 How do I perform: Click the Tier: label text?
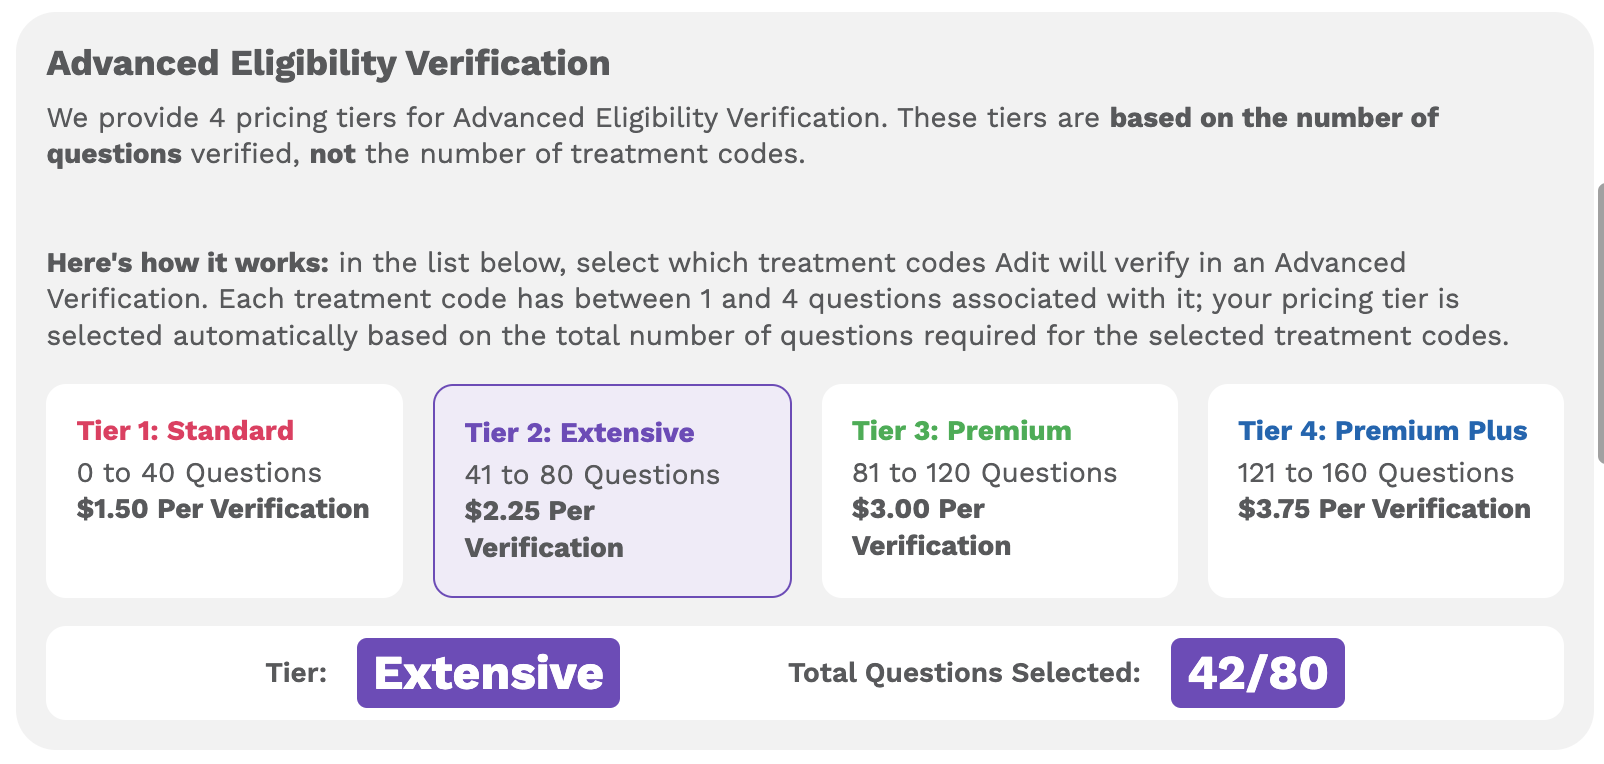297,673
